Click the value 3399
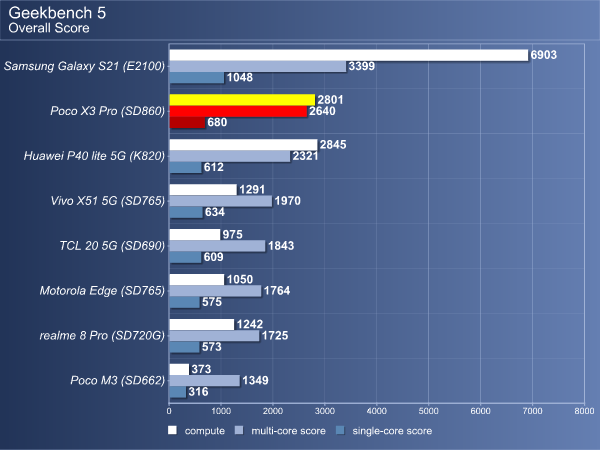Screen dimensions: 600x450 [362, 66]
